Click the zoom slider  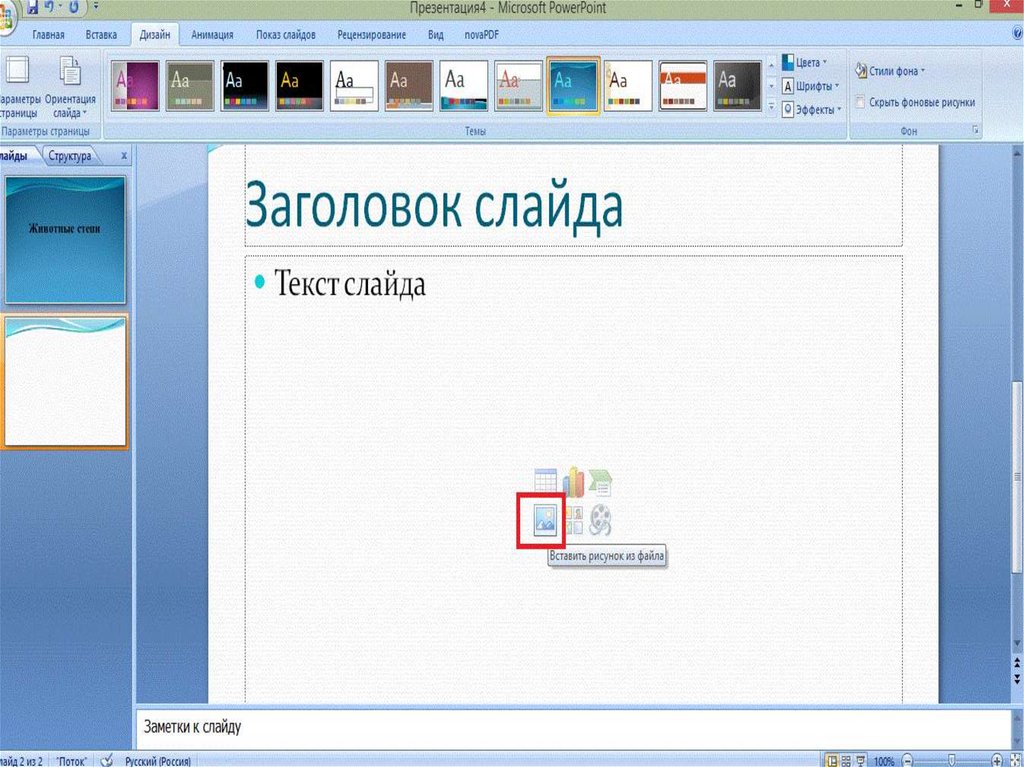coord(952,760)
